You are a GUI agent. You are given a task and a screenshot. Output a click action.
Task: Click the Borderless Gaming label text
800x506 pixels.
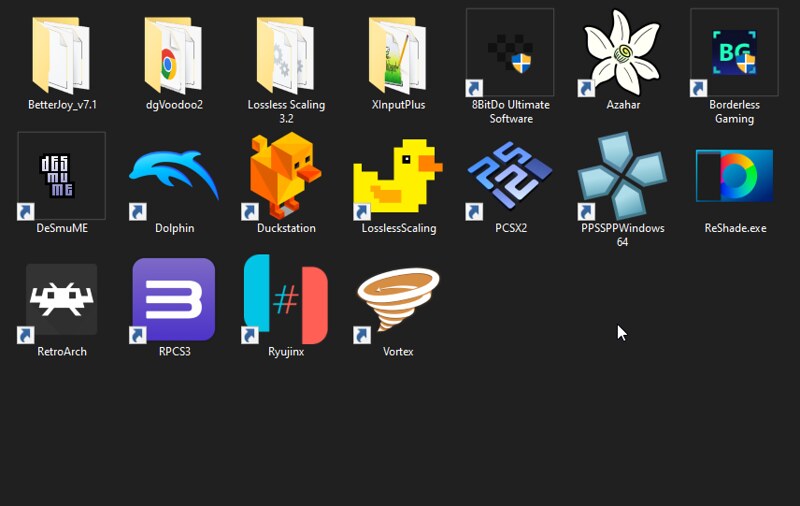tap(734, 112)
